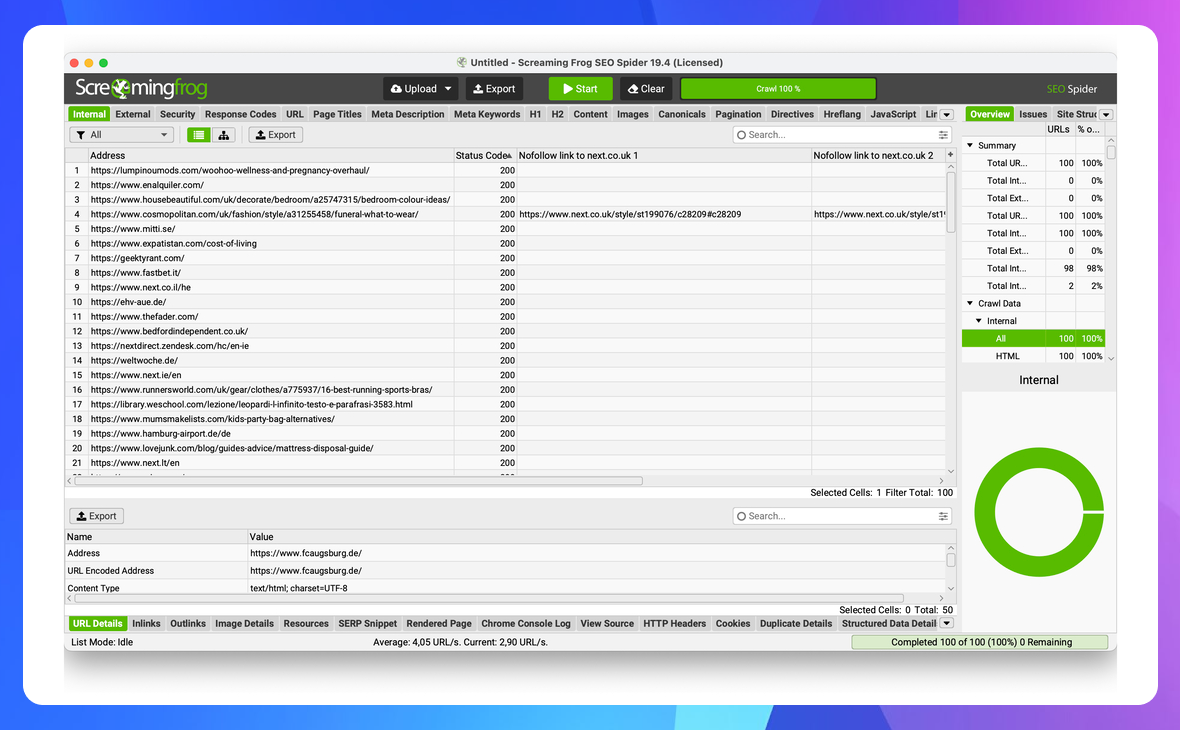Viewport: 1180px width, 730px height.
Task: Open the All filter dropdown
Action: point(122,135)
